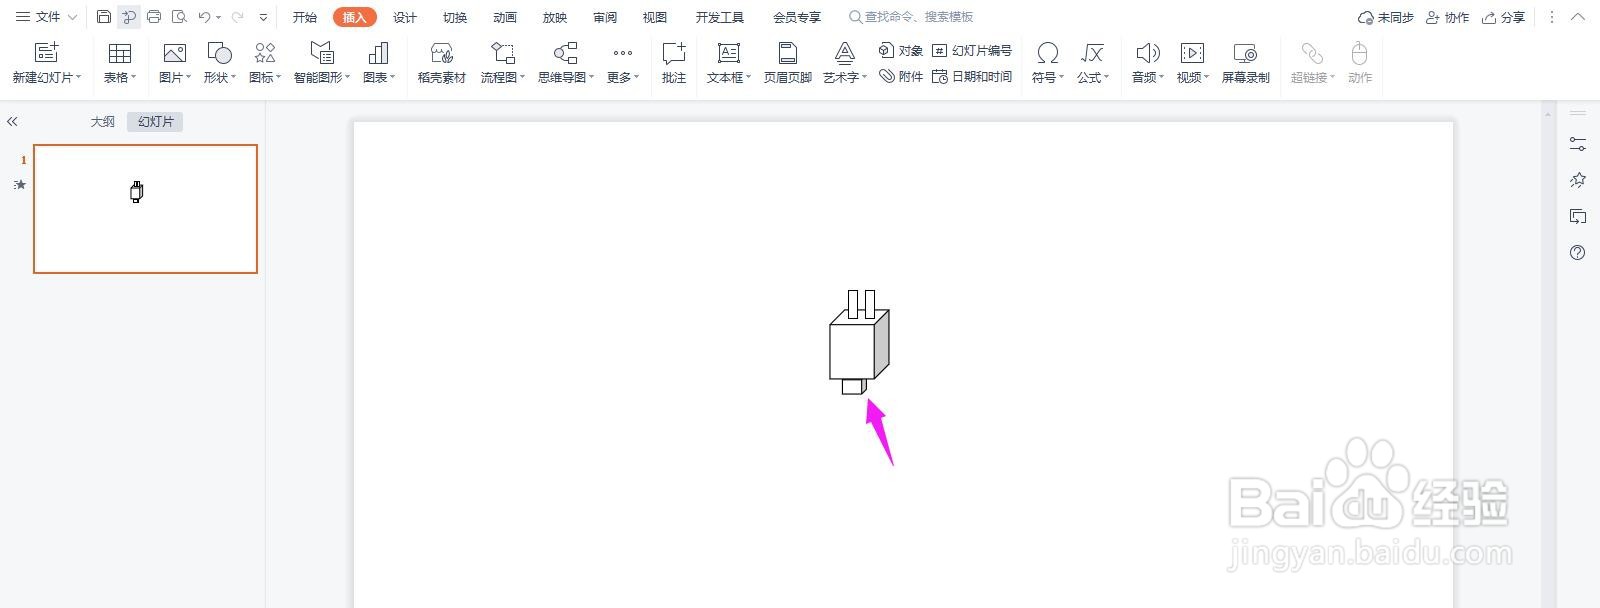
Task: Insert Video (视频)
Action: (1193, 62)
